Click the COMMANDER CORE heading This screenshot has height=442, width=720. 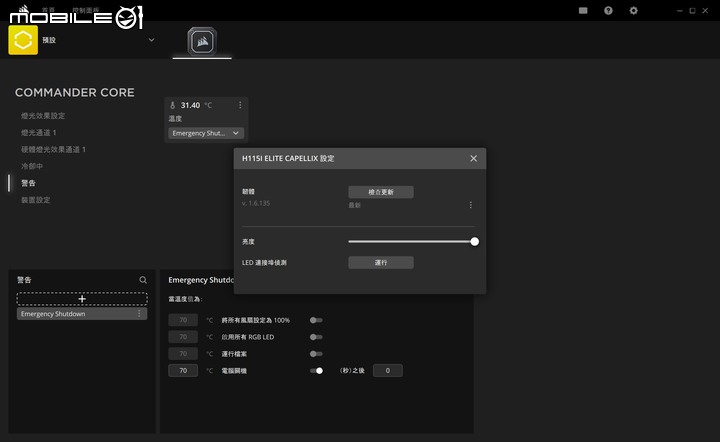75,92
